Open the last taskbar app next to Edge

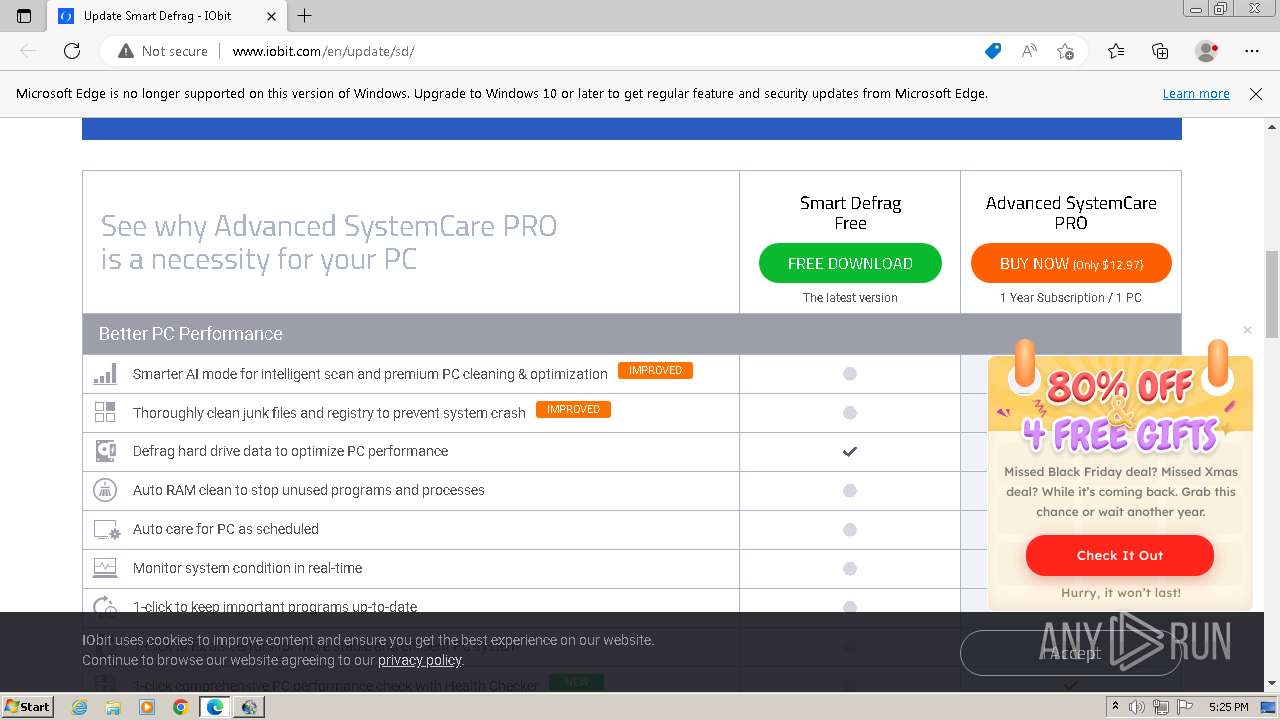pos(249,707)
